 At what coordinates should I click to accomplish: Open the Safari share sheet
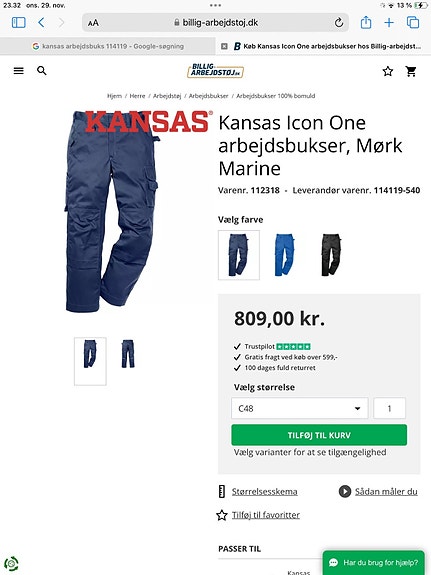point(366,22)
